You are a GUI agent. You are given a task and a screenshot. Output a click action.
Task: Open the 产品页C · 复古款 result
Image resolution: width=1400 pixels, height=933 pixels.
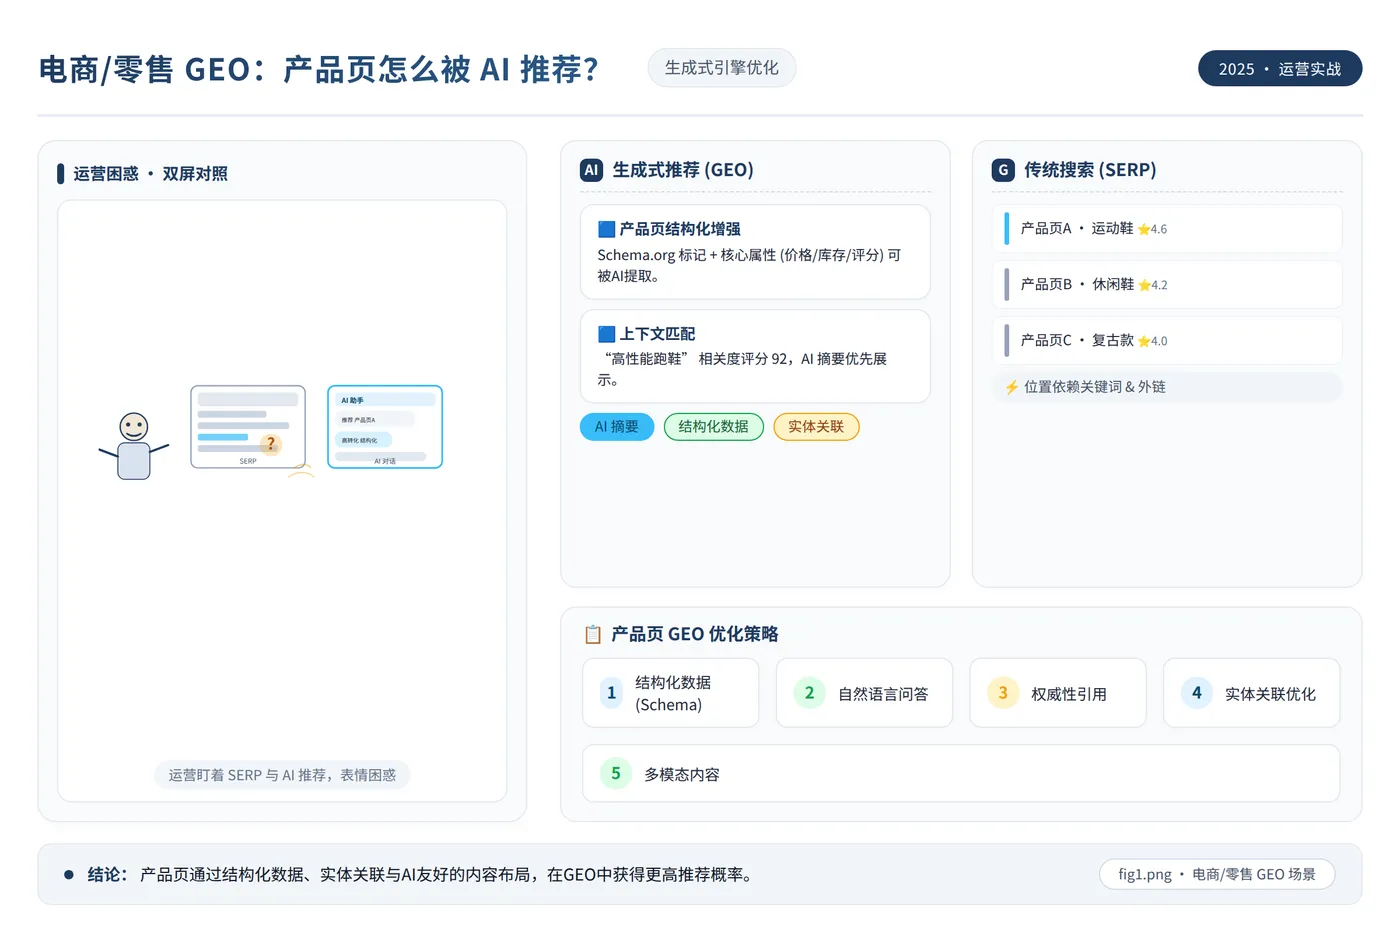(x=1167, y=341)
